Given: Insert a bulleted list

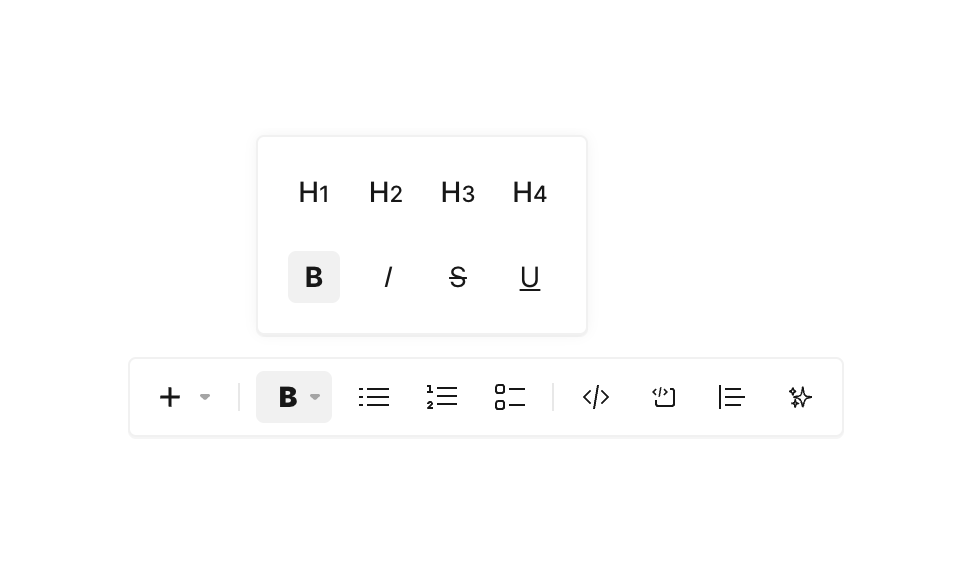Looking at the screenshot, I should [x=374, y=397].
